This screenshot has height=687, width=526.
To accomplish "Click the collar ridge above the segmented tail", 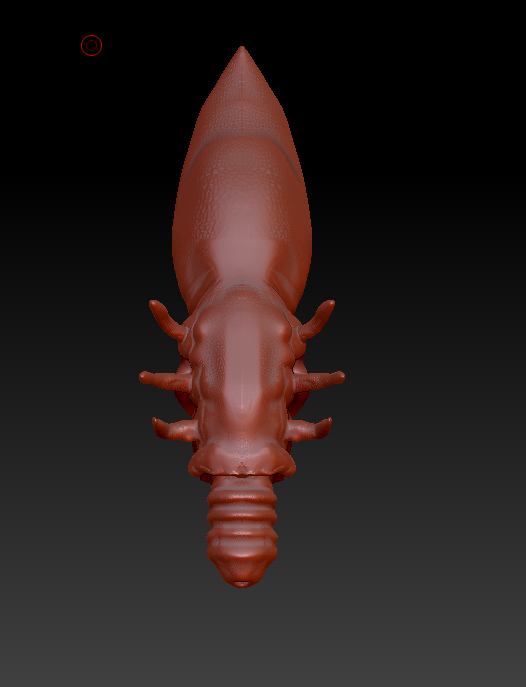I will point(242,461).
